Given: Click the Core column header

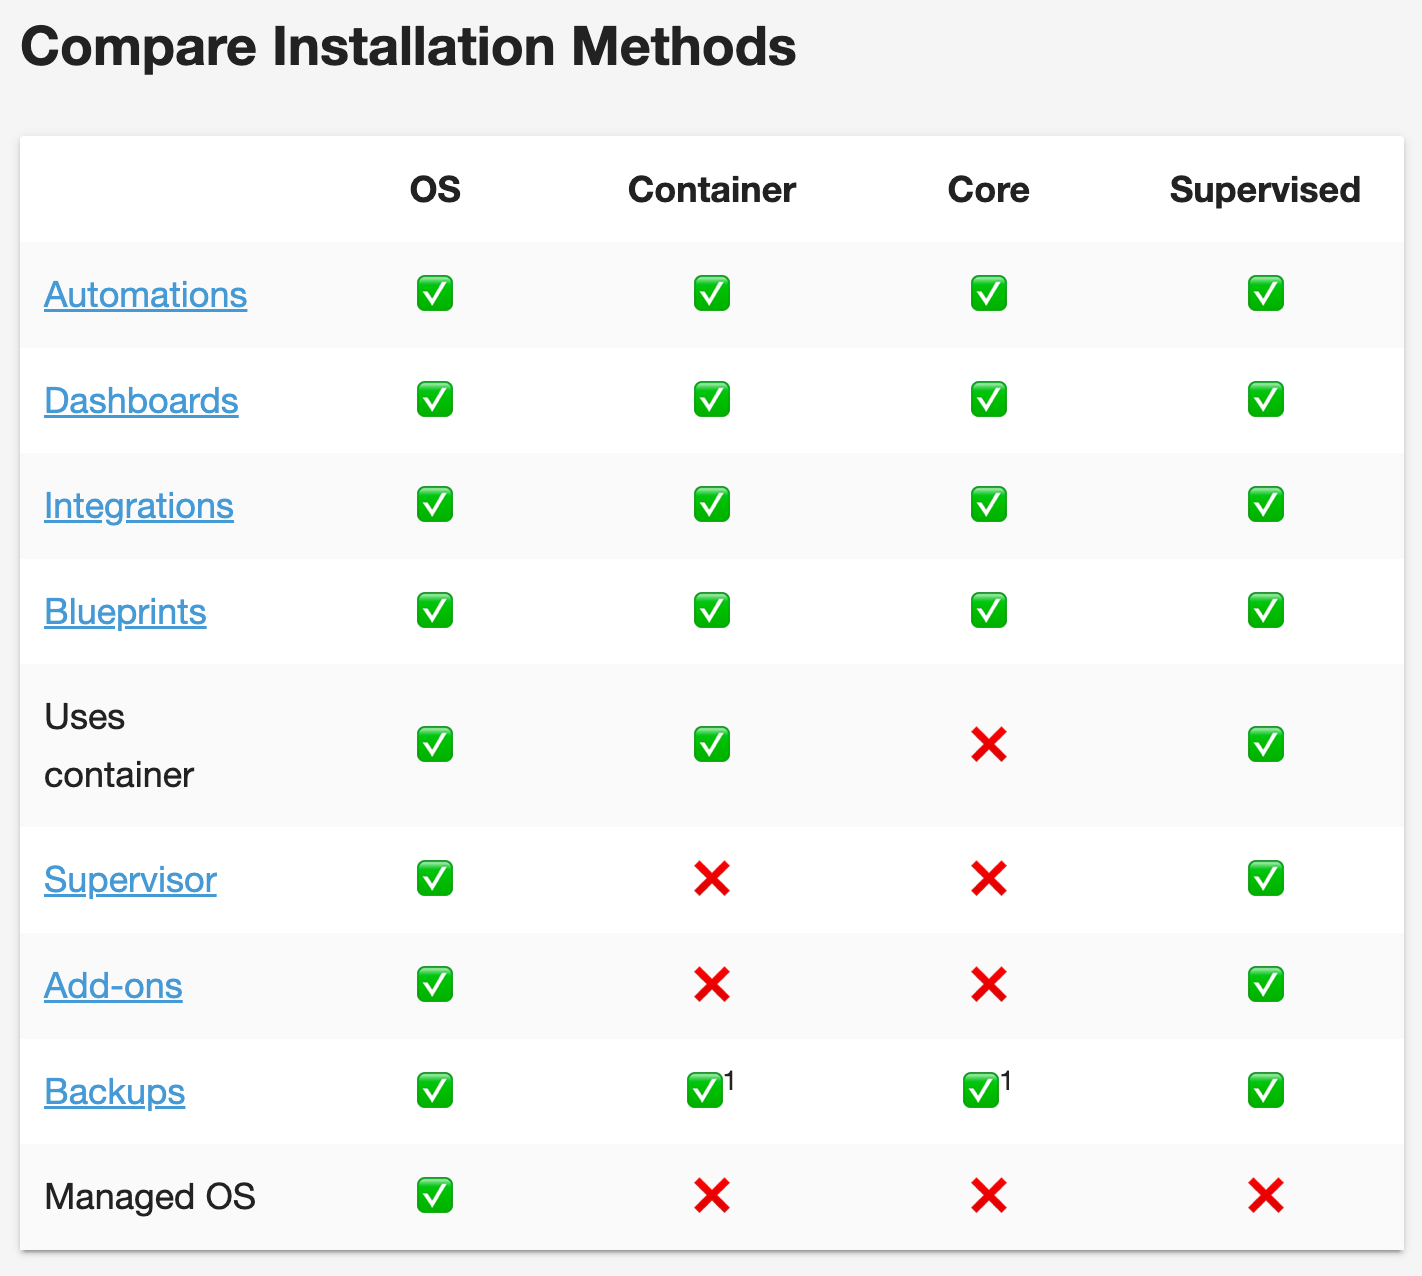Looking at the screenshot, I should coord(989,190).
